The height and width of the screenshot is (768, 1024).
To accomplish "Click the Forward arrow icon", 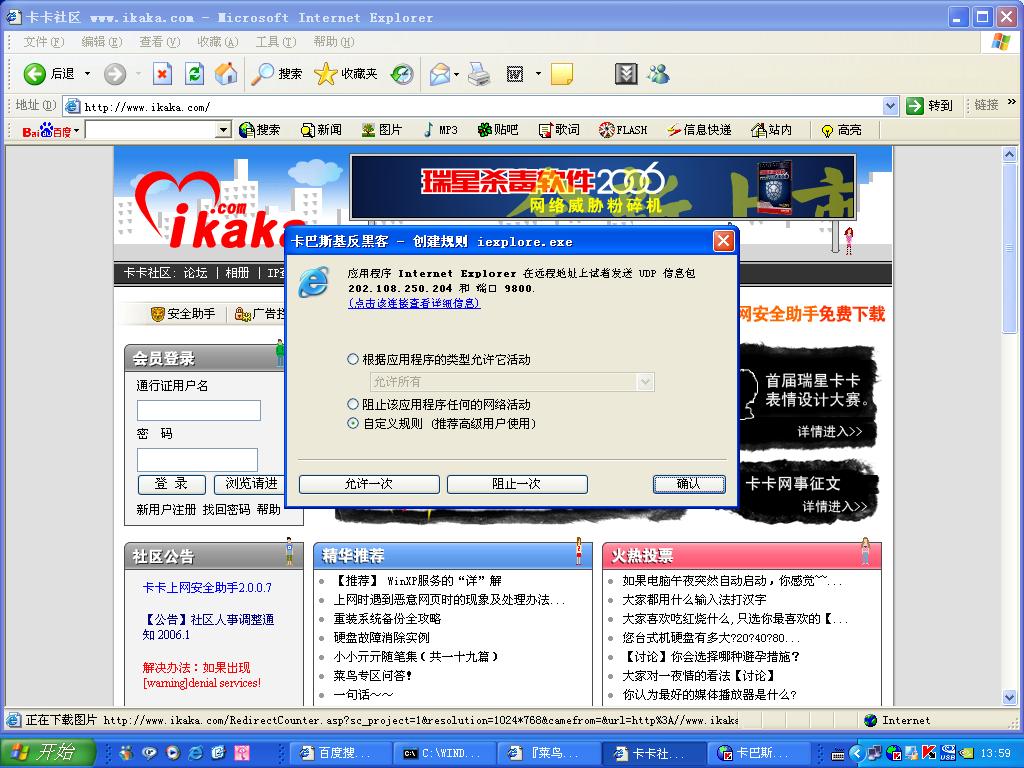I will point(115,74).
